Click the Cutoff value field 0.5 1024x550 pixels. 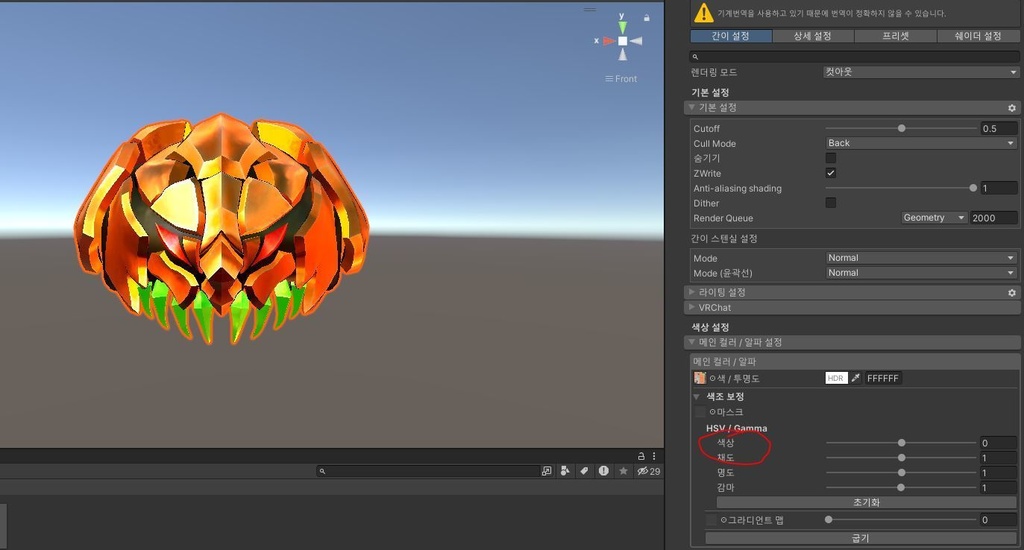(x=999, y=129)
